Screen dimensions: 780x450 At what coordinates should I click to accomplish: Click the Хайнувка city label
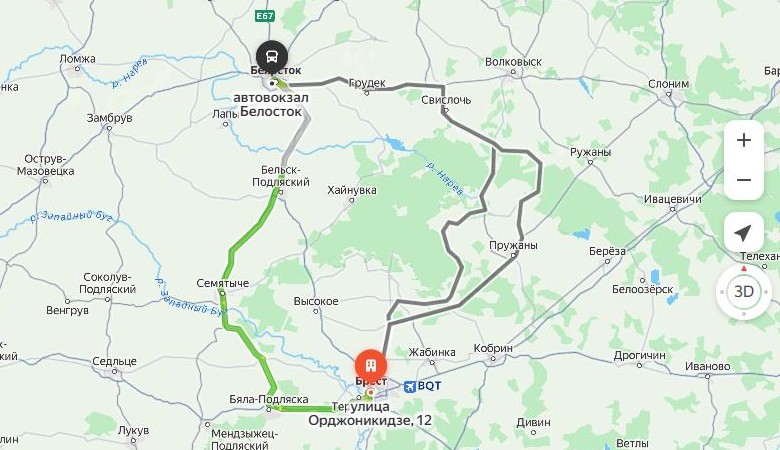[x=352, y=190]
